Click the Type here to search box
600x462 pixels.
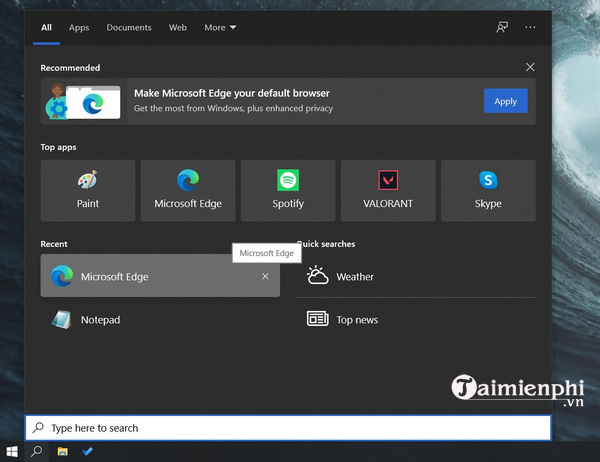pyautogui.click(x=288, y=428)
